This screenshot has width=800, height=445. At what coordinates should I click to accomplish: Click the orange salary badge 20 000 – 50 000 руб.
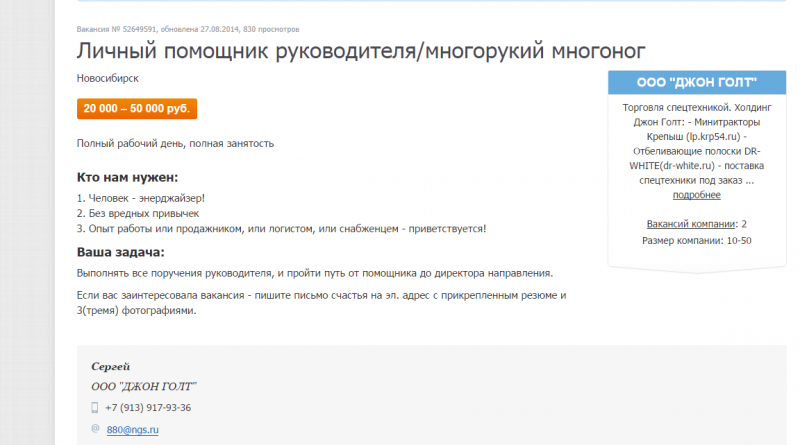coord(137,109)
